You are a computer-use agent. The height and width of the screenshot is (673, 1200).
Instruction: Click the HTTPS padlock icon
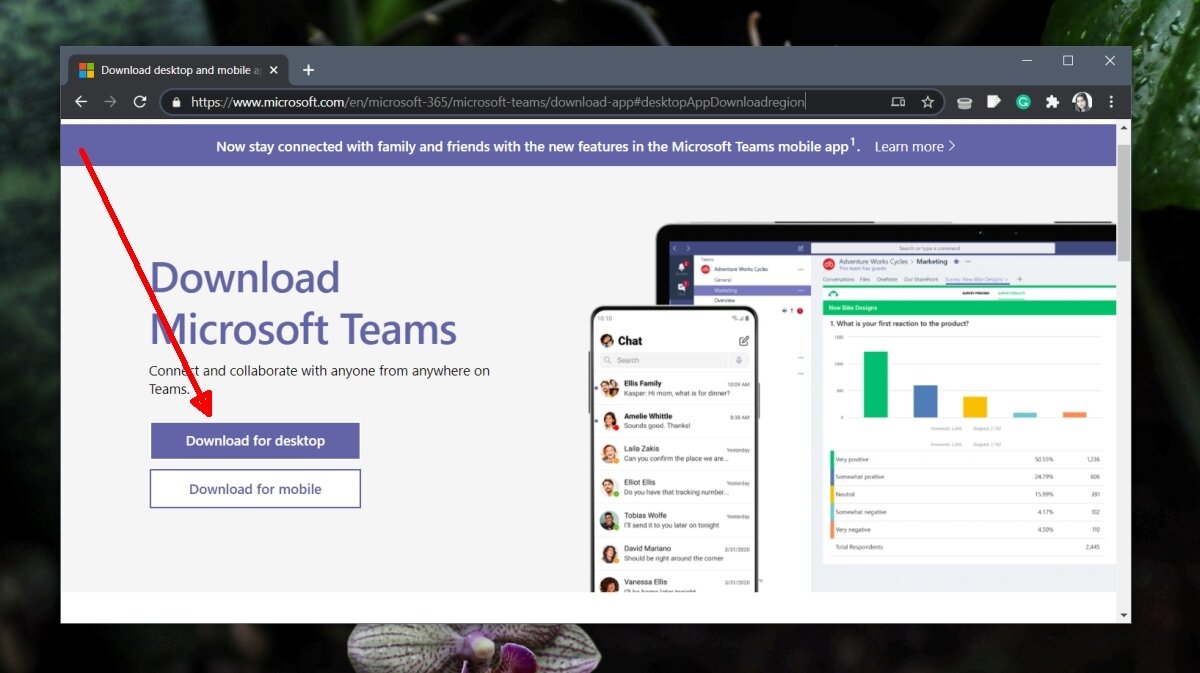tap(175, 101)
